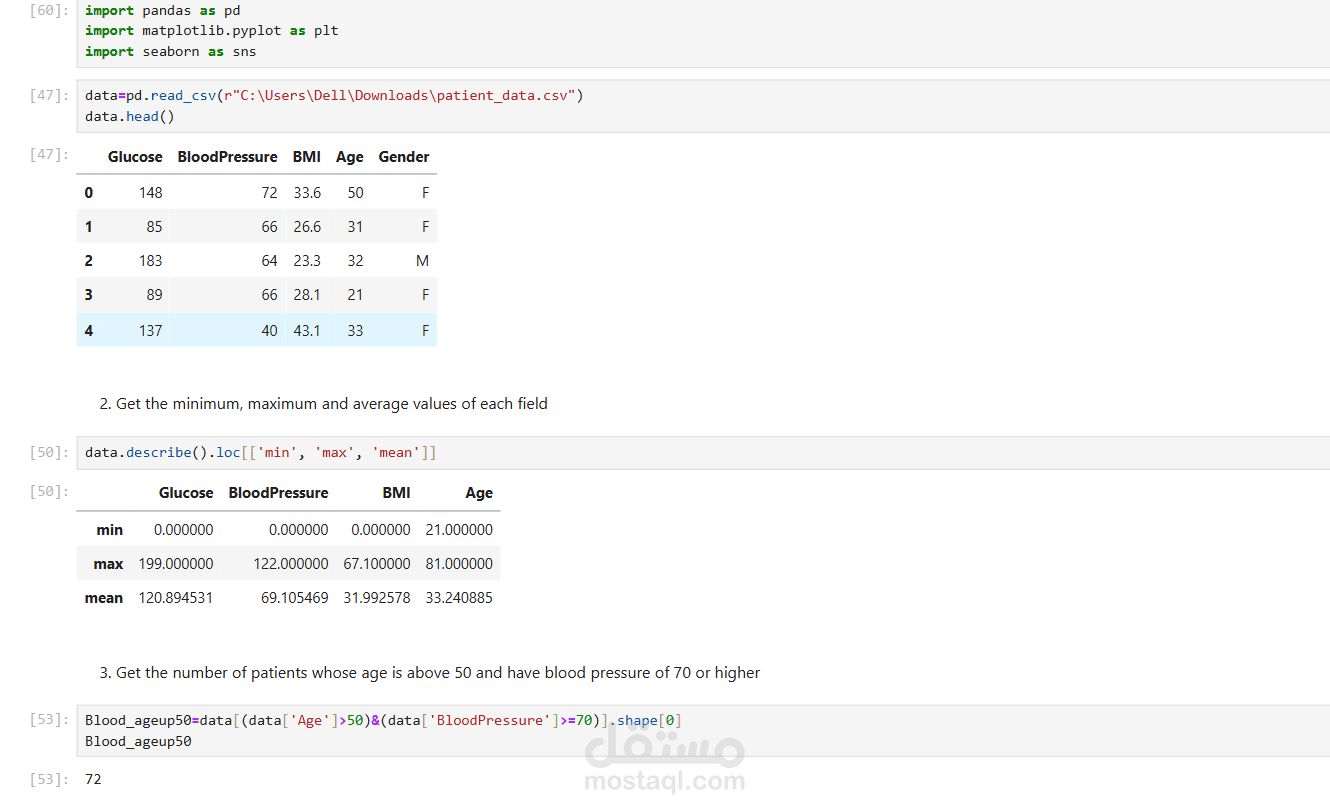Click Age value 31 in row 1
The height and width of the screenshot is (811, 1330).
(x=355, y=227)
